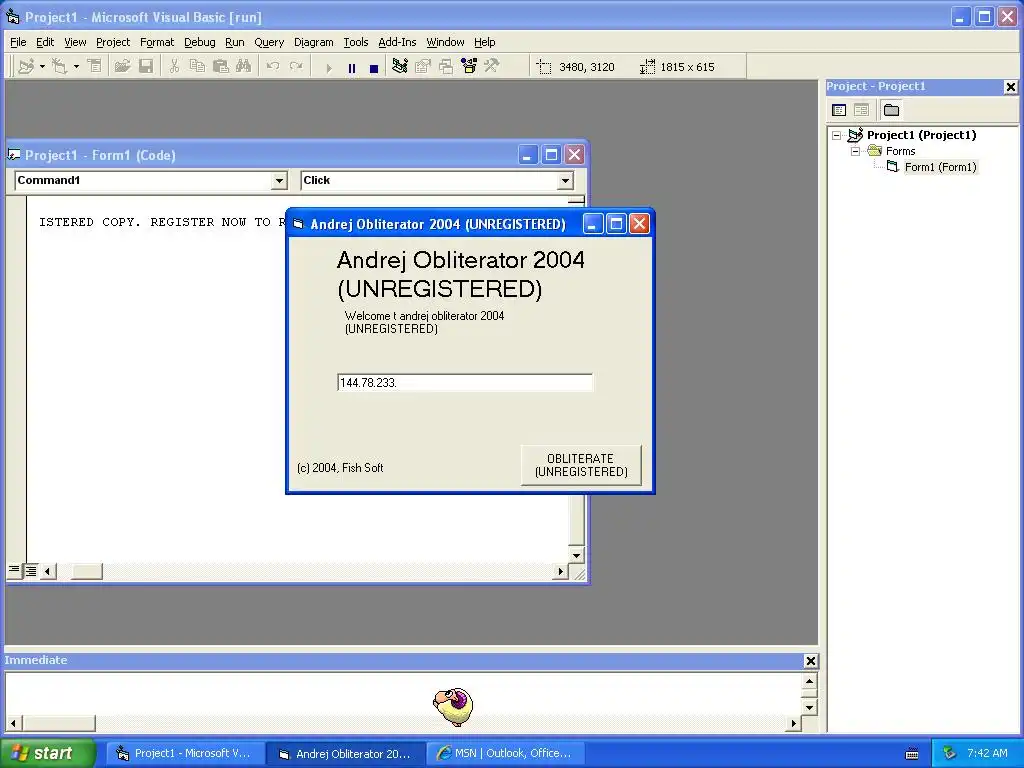The height and width of the screenshot is (768, 1024).
Task: Open the View menu
Action: [75, 42]
